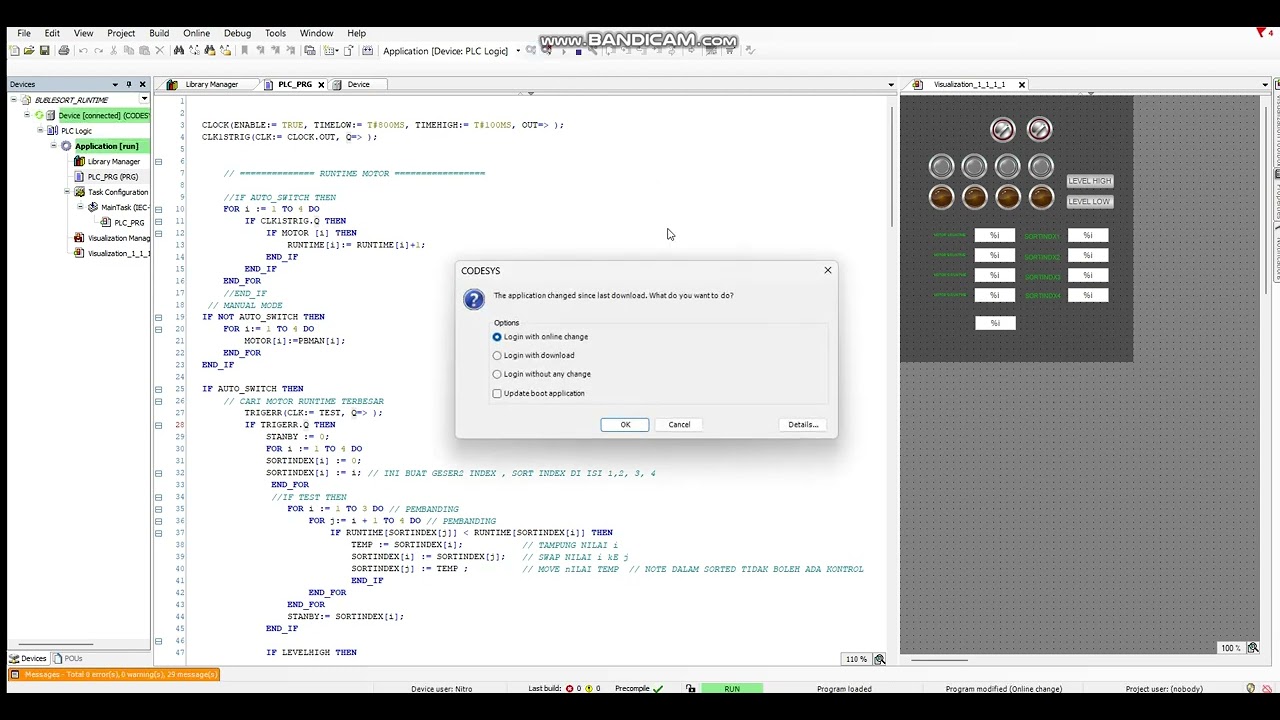Click the %i field next to SORTINDX1
Screen dimensions: 1280x720
click(x=1087, y=236)
